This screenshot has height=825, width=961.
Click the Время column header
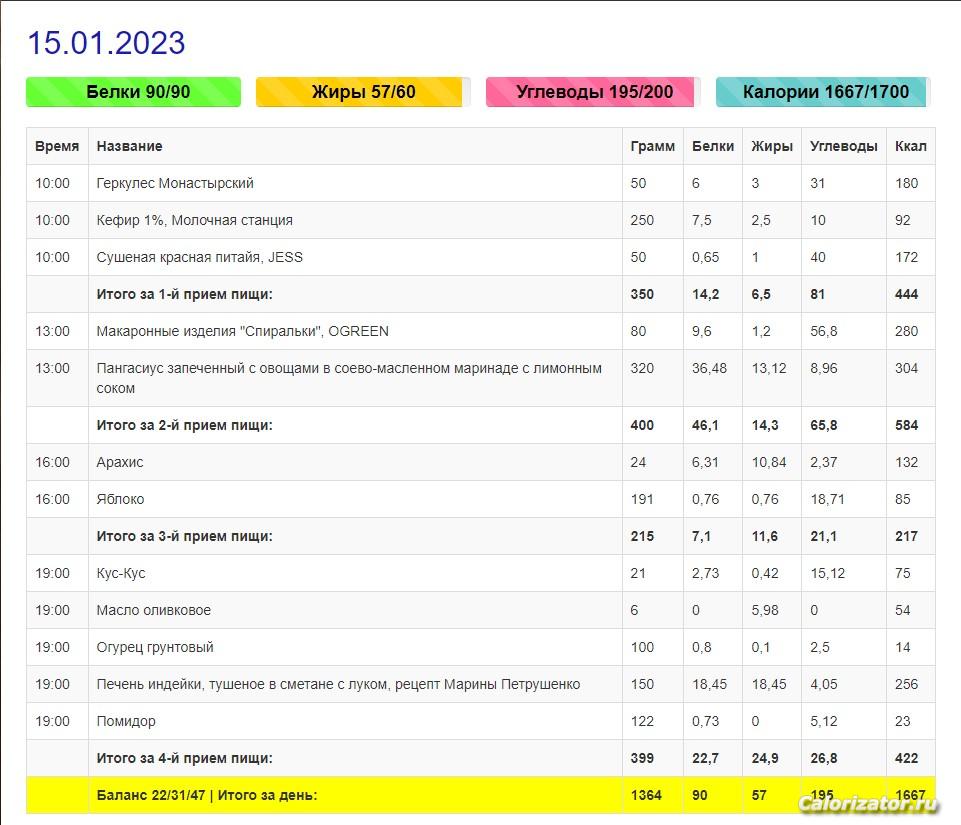point(57,146)
